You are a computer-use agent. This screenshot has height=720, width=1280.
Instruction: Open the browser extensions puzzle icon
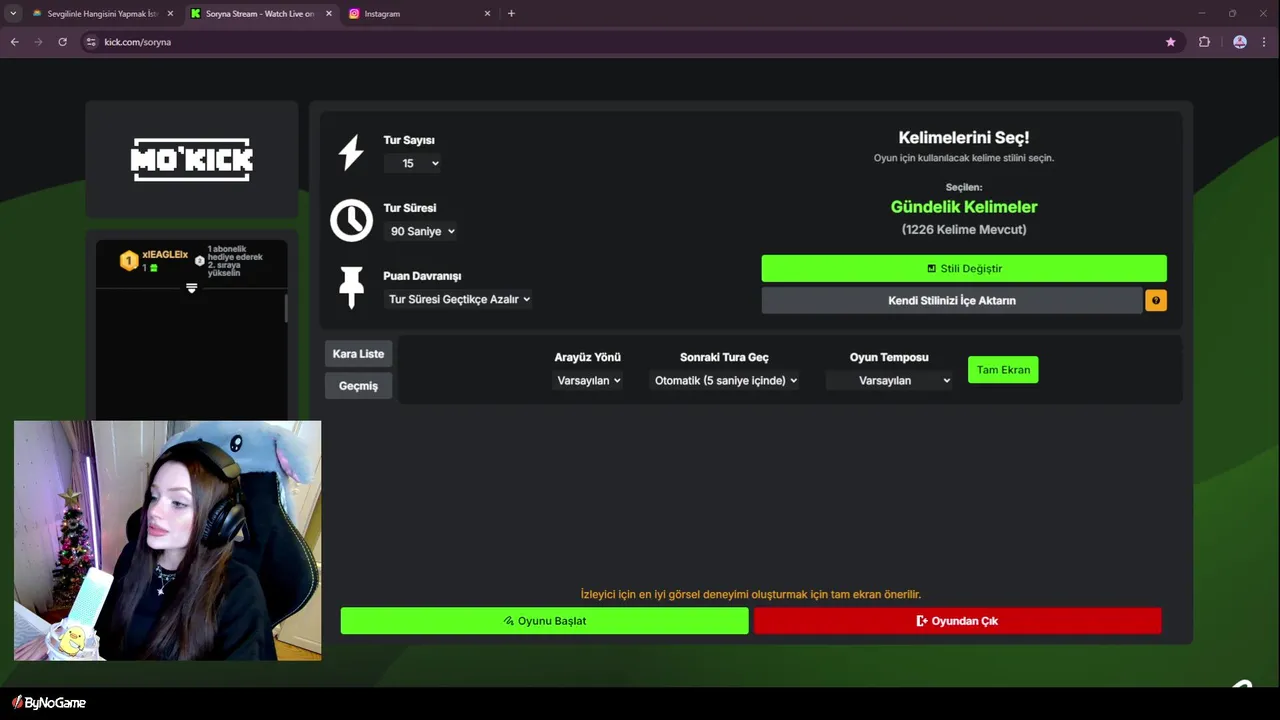pyautogui.click(x=1204, y=42)
